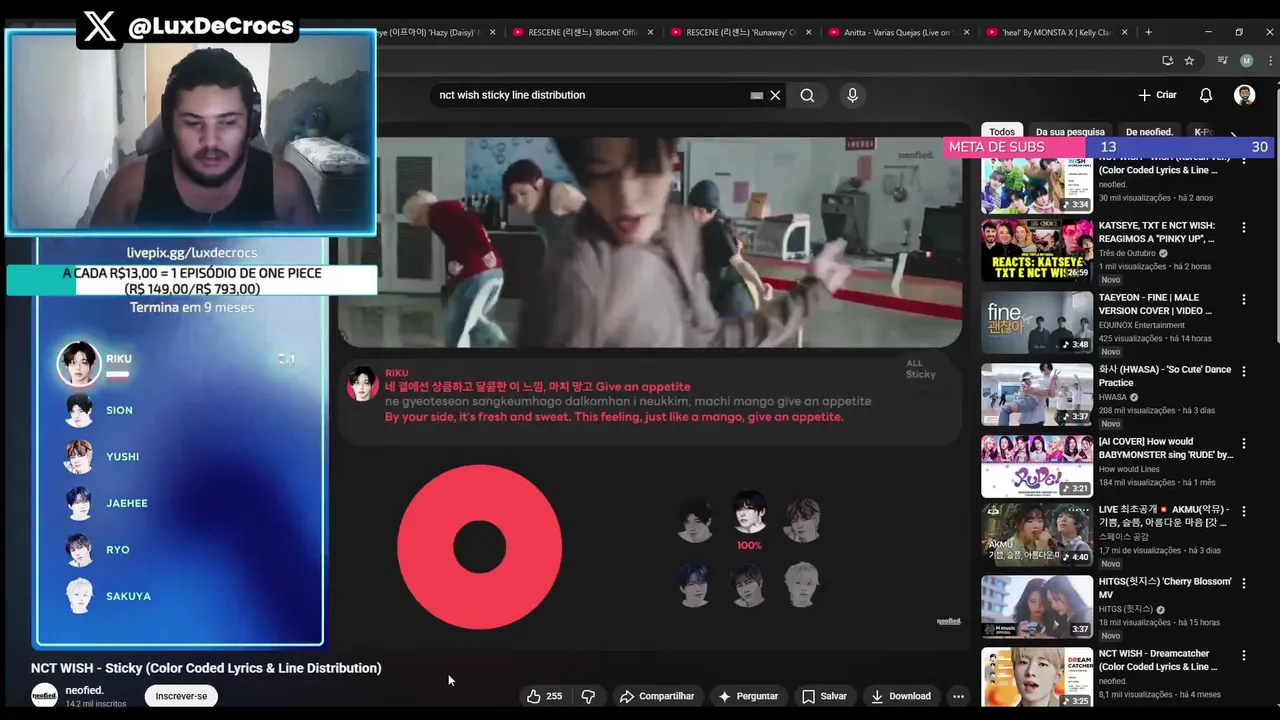The width and height of the screenshot is (1280, 720).
Task: Click the Inscrever-se subscribe button
Action: pyautogui.click(x=181, y=696)
